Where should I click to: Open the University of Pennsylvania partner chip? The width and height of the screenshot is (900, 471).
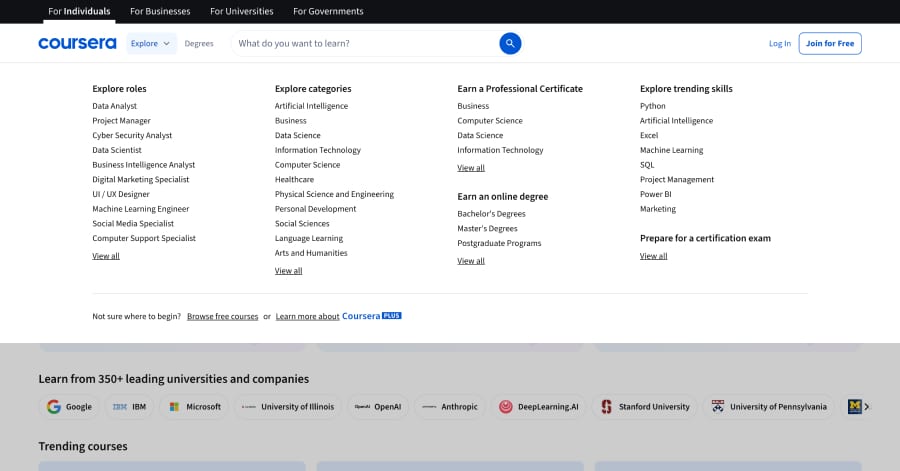769,407
